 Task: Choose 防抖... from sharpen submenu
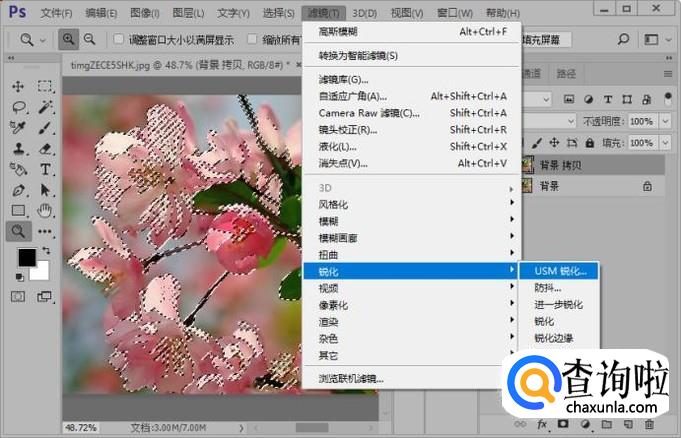pos(559,288)
